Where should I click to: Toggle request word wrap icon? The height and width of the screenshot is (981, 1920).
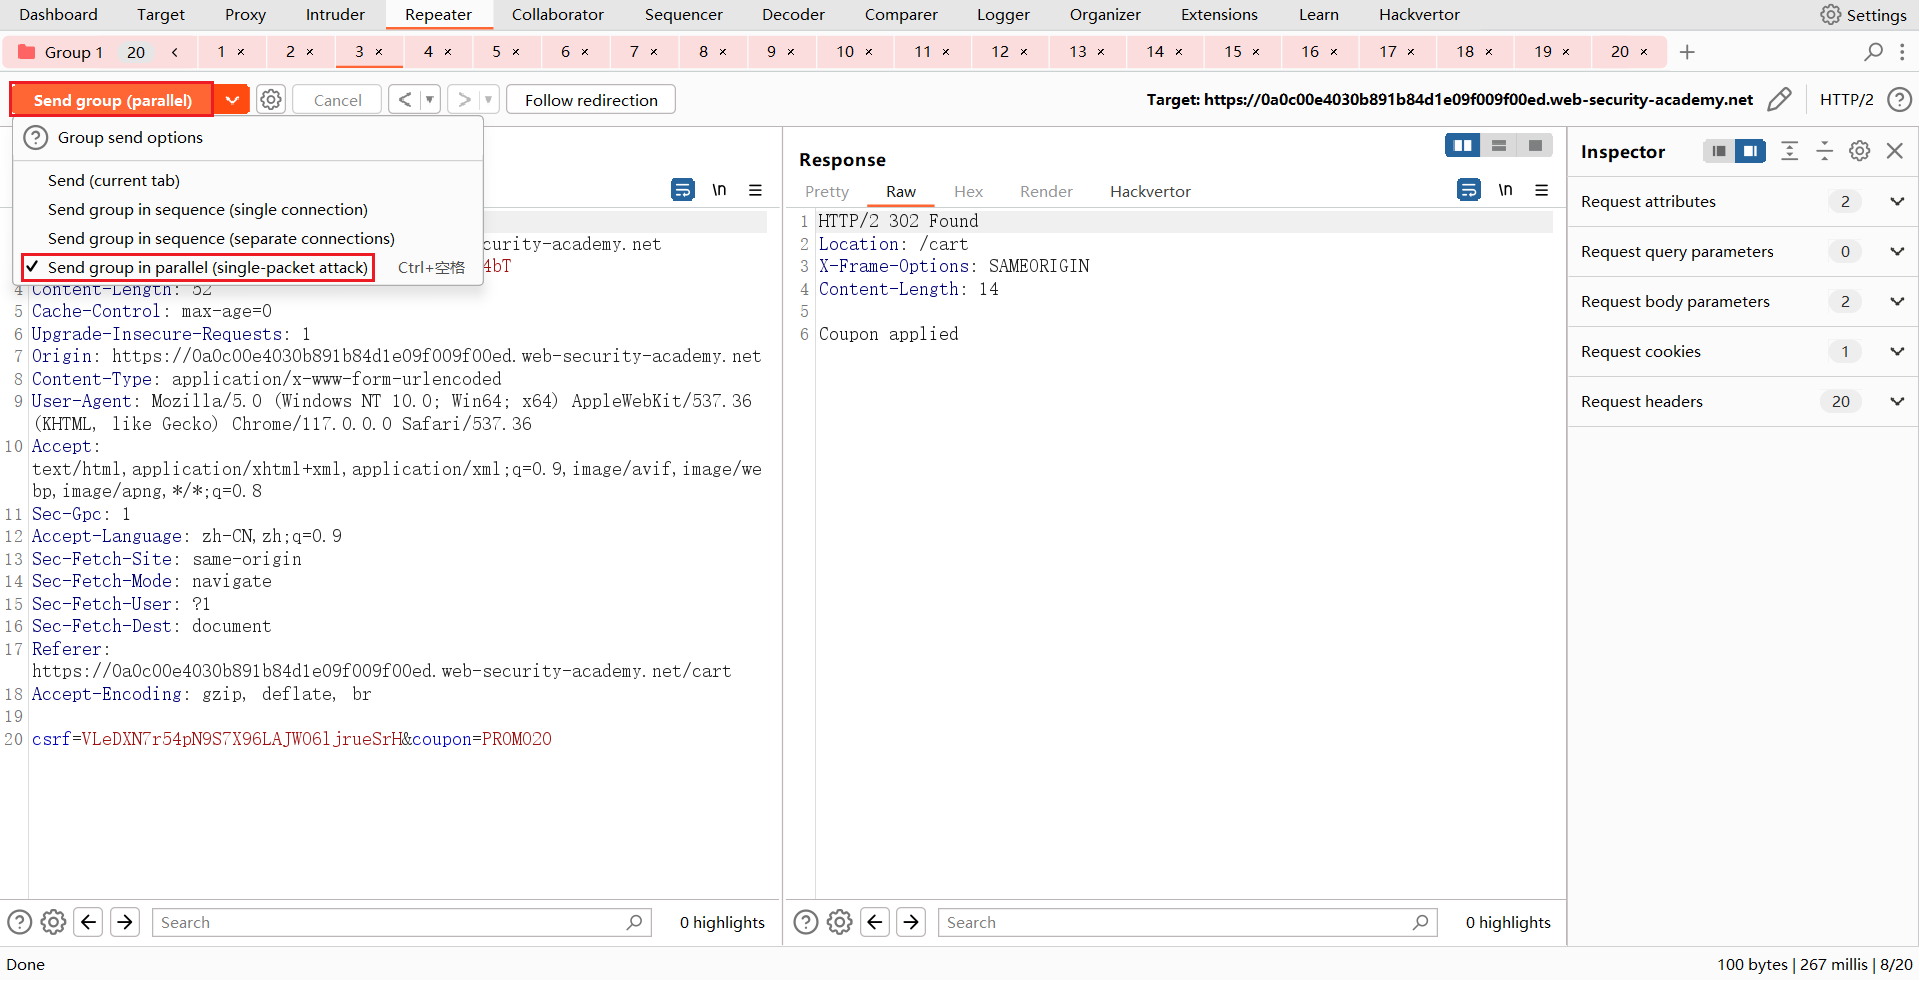[683, 190]
